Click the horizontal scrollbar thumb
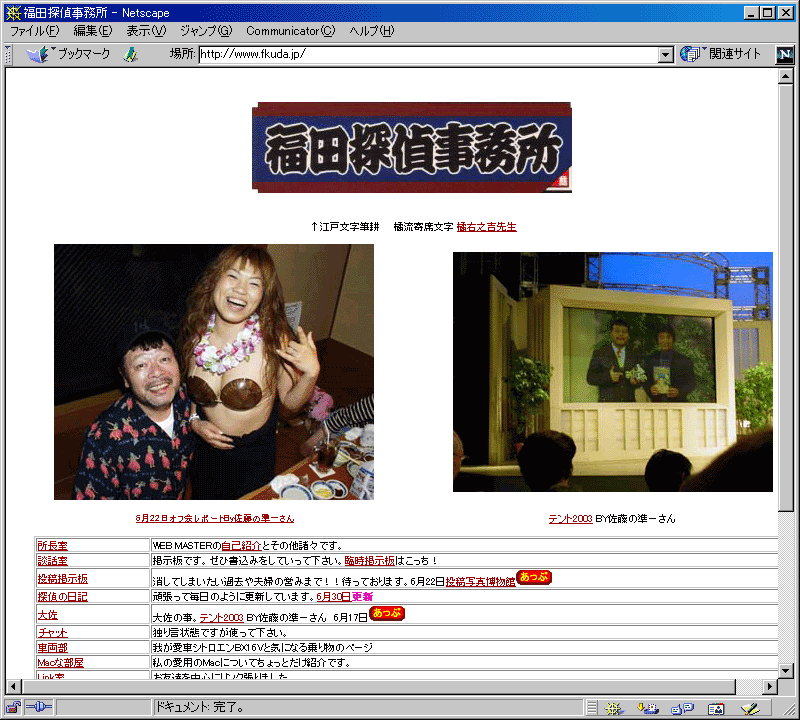This screenshot has width=800, height=720. click(x=378, y=686)
